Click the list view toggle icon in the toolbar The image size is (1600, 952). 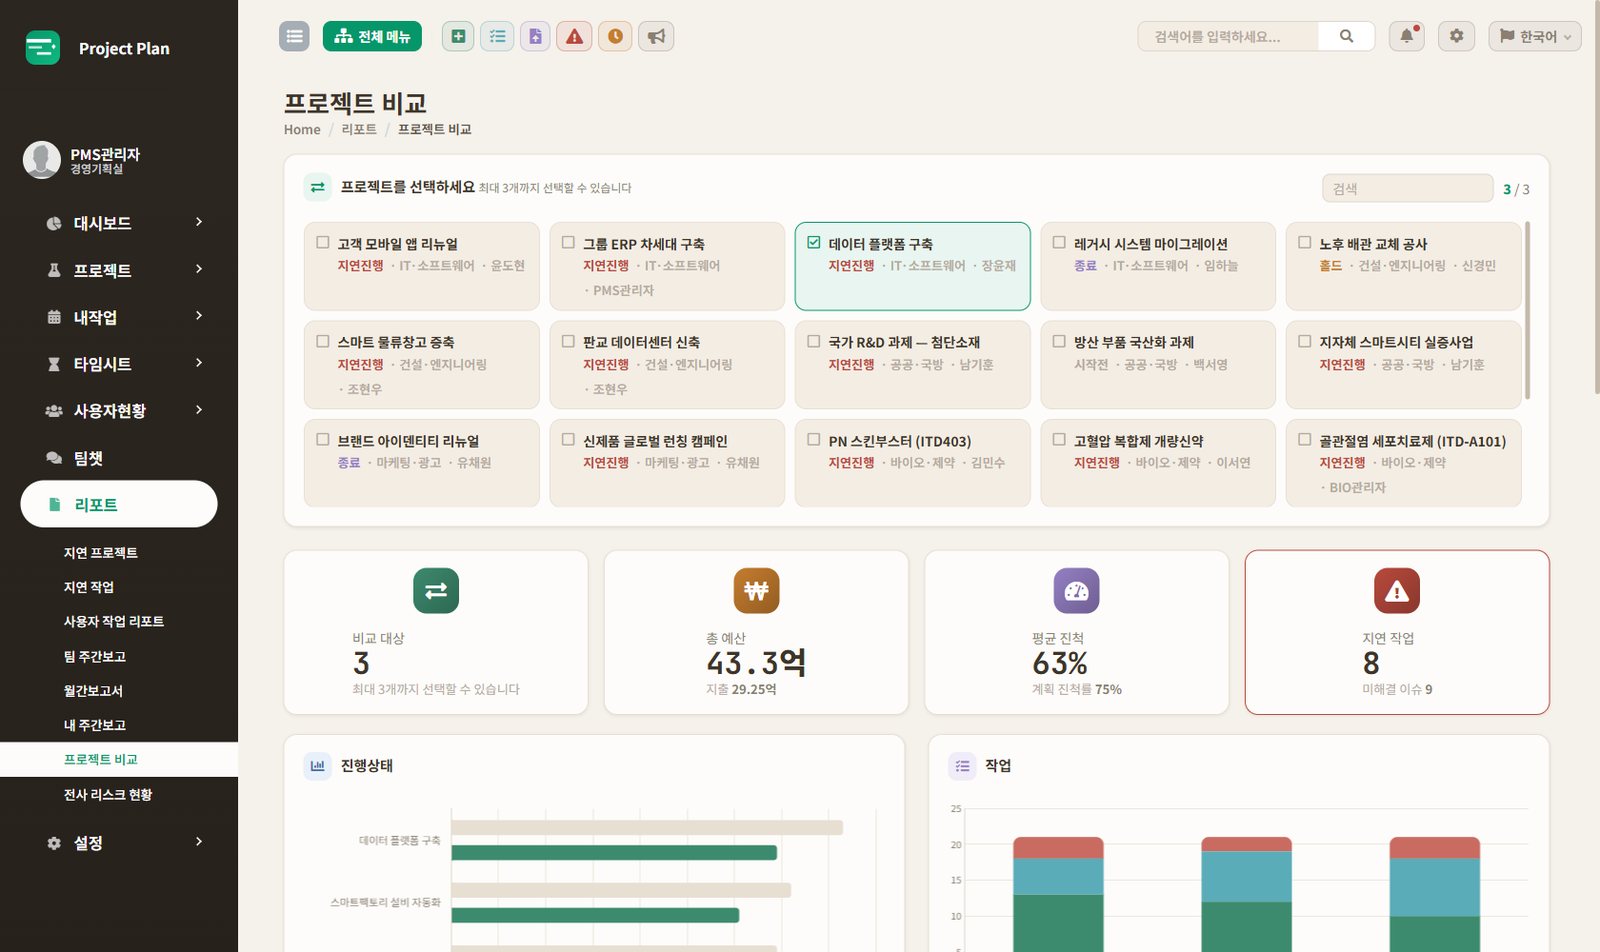pyautogui.click(x=294, y=36)
